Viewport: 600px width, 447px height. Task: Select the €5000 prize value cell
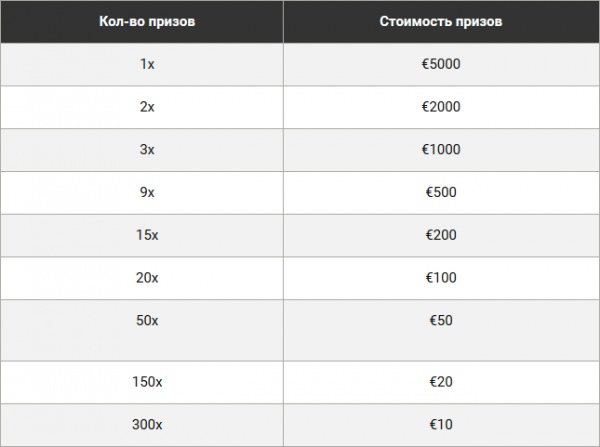coord(441,64)
